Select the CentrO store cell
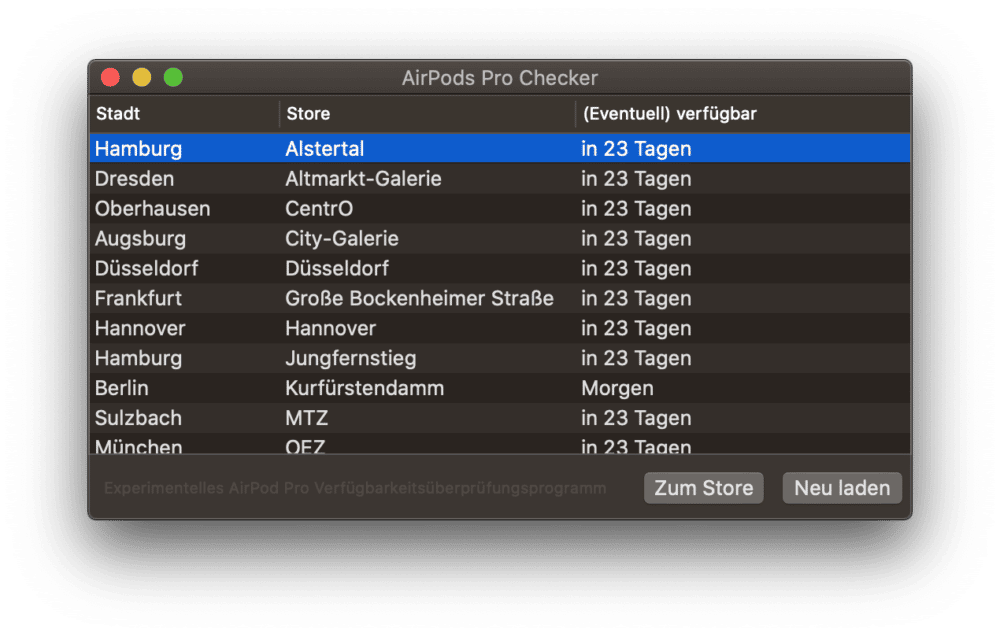1000x636 pixels. click(x=319, y=209)
